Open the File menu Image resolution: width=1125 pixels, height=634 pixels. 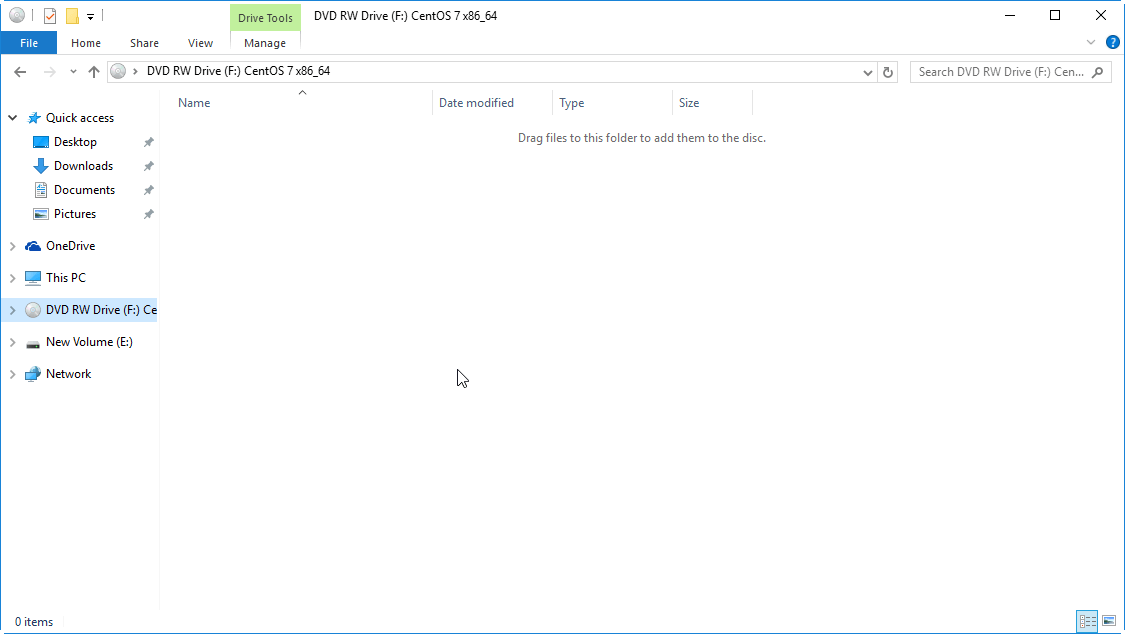(29, 43)
